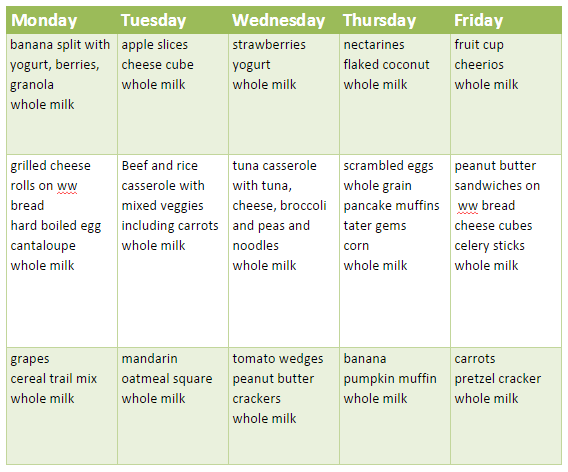Select 'cheerios' in Friday's breakfast cell
Image resolution: width=568 pixels, height=472 pixels.
pos(479,65)
